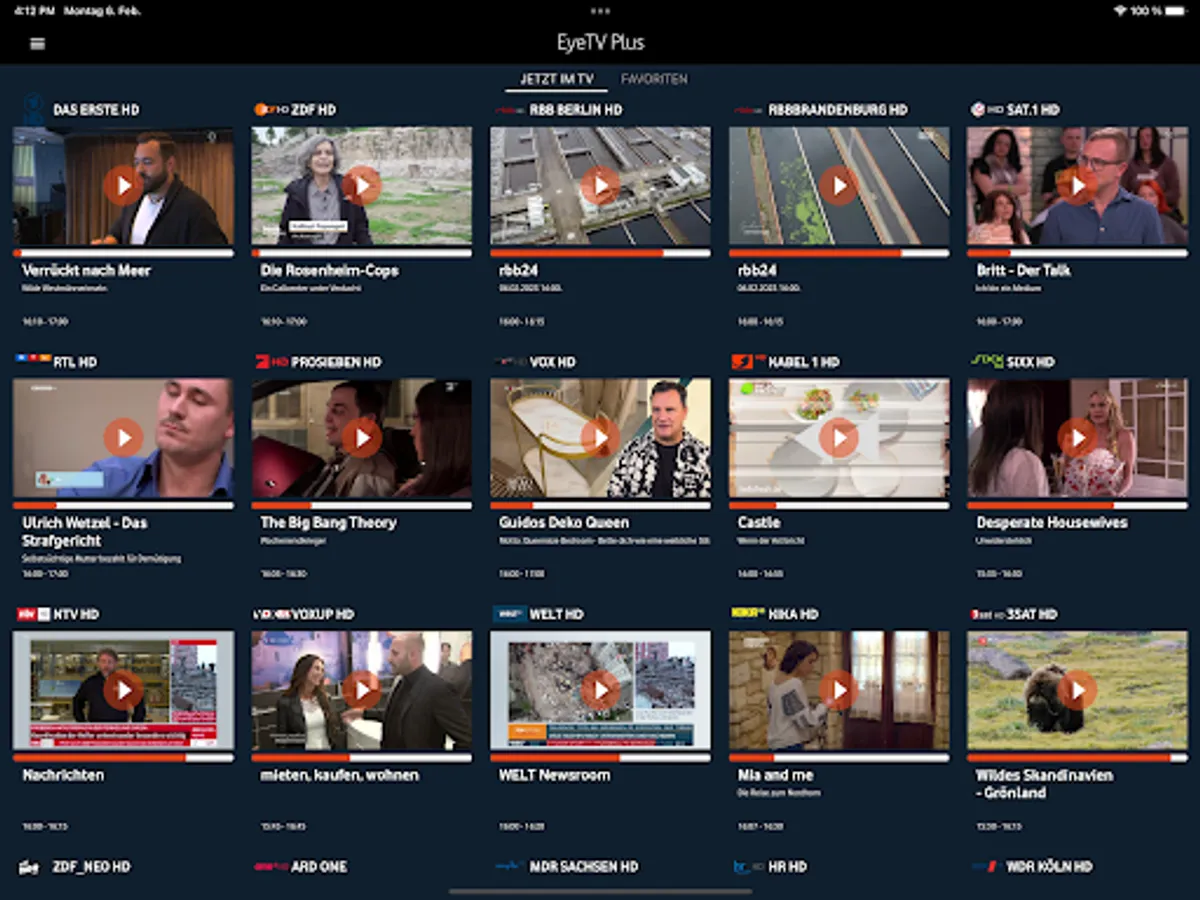
Task: Play RTL HD Ulrich Wetzel stream
Action: click(x=123, y=437)
